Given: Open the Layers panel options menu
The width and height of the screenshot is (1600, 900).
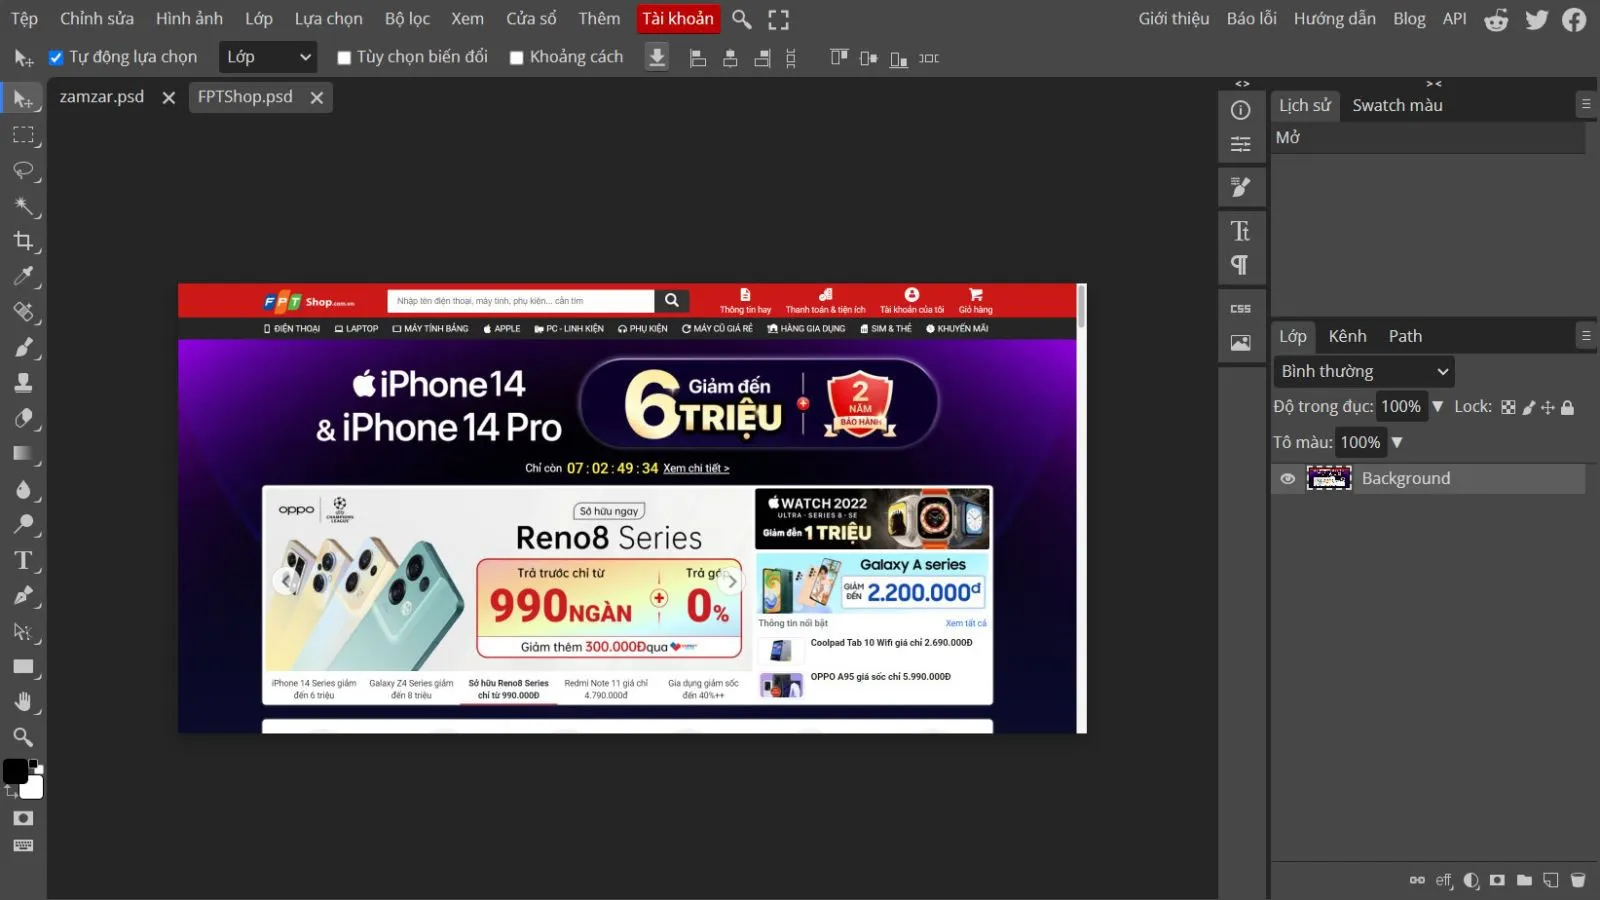Looking at the screenshot, I should (x=1586, y=335).
